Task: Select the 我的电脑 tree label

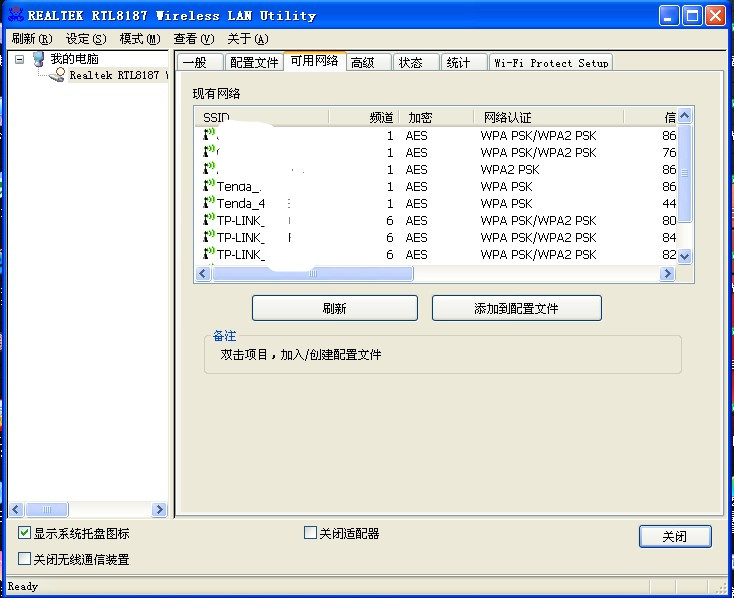Action: (x=74, y=59)
